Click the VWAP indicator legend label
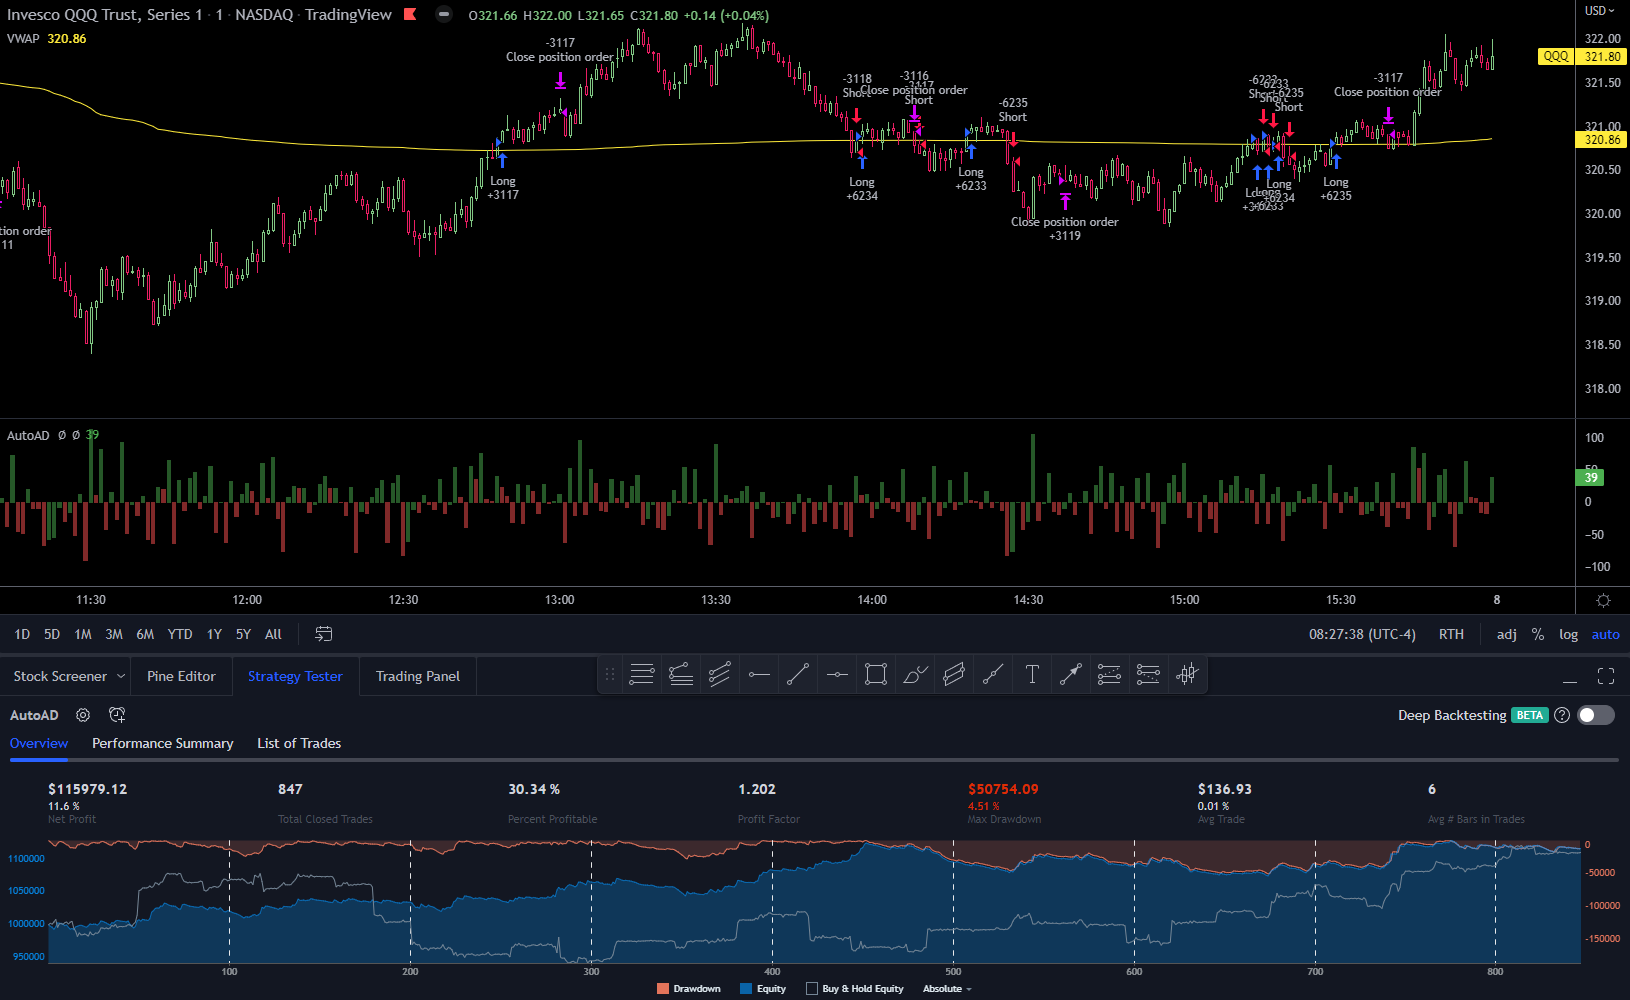Viewport: 1630px width, 1000px height. point(23,38)
